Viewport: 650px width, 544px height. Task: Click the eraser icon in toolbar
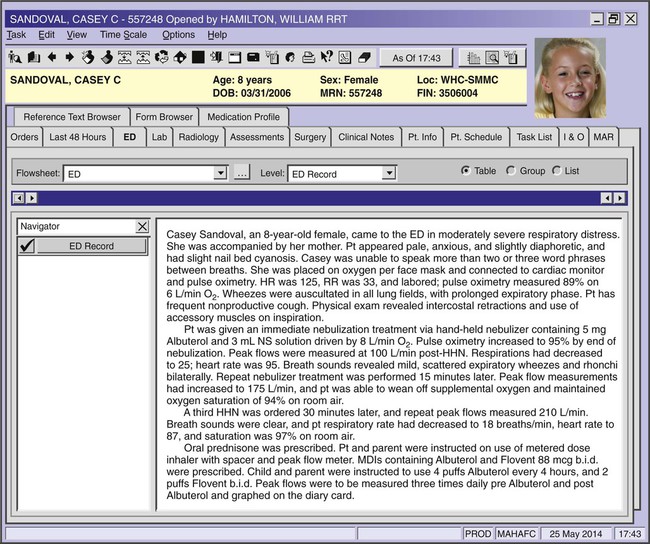(x=364, y=57)
